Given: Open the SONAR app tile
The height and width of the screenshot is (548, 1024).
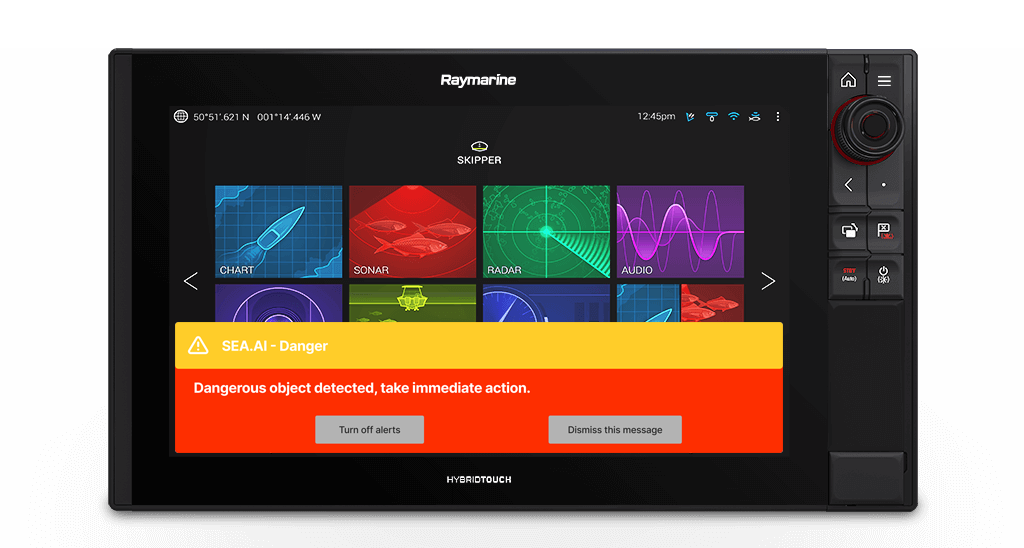Looking at the screenshot, I should tap(412, 232).
